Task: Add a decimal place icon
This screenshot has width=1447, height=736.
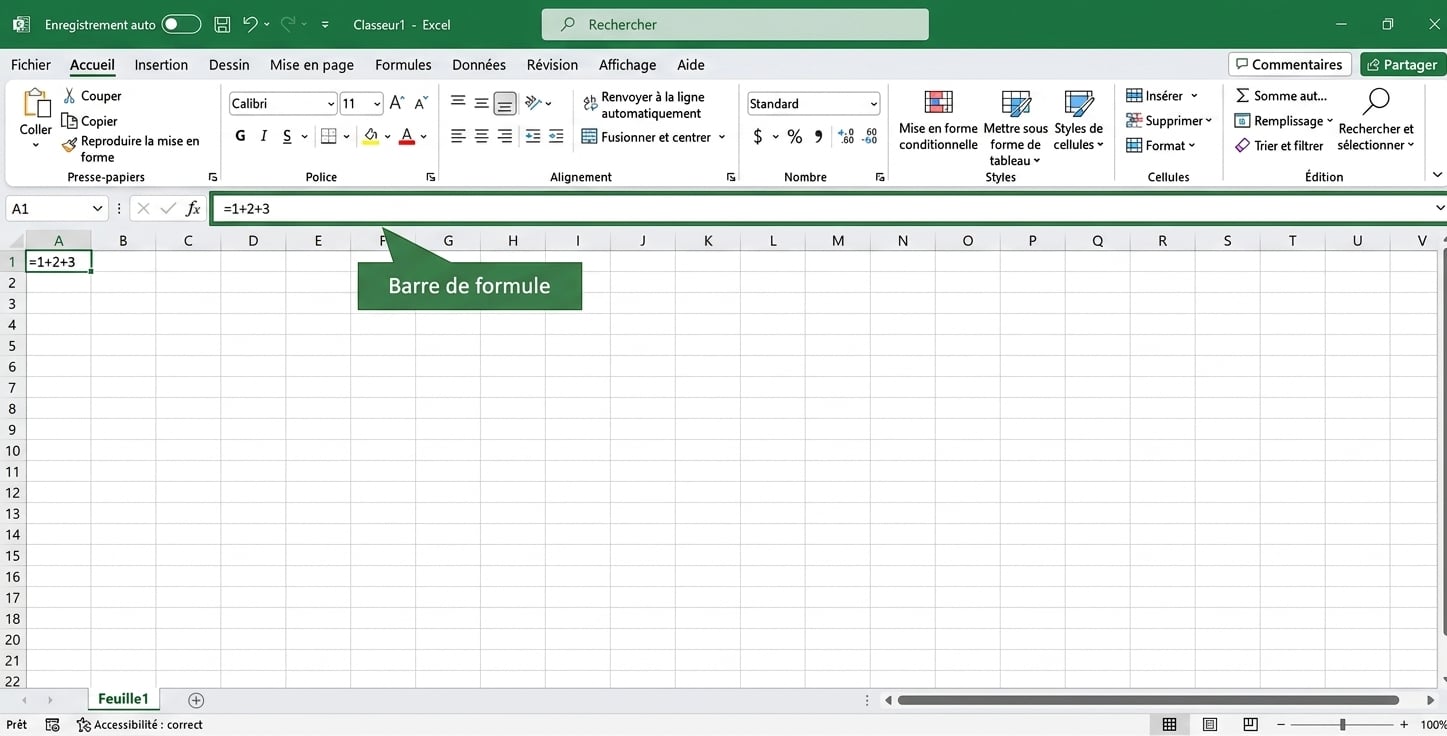Action: 846,136
